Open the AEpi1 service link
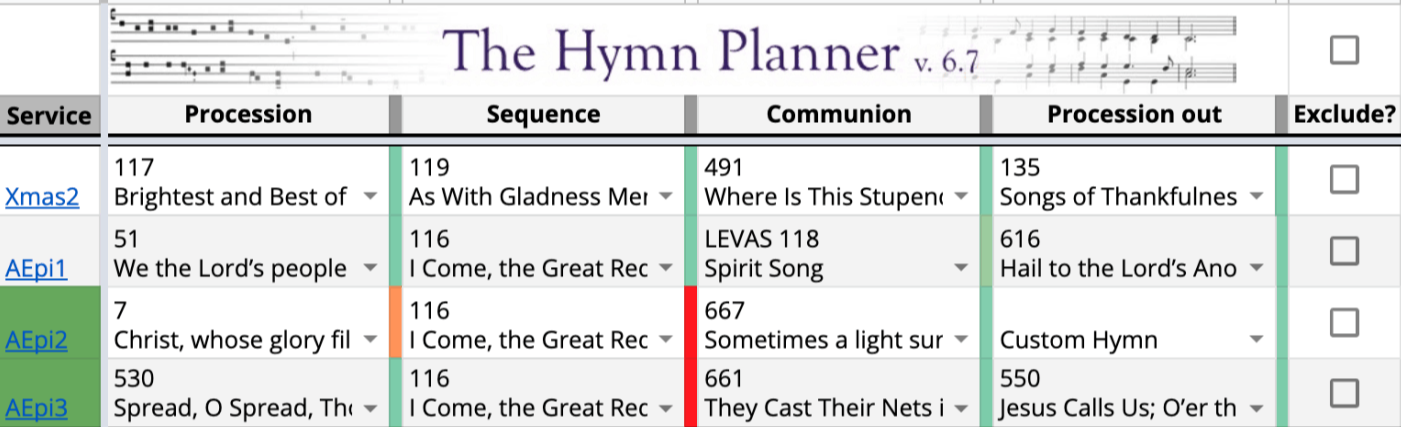Viewport: 1401px width, 427px height. point(36,269)
